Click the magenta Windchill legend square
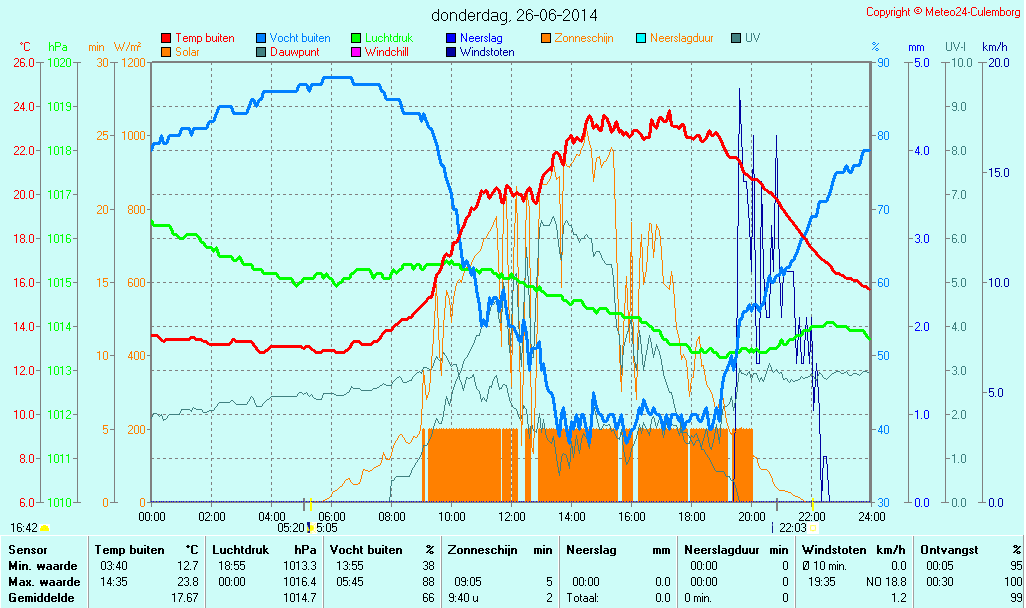 [356, 52]
